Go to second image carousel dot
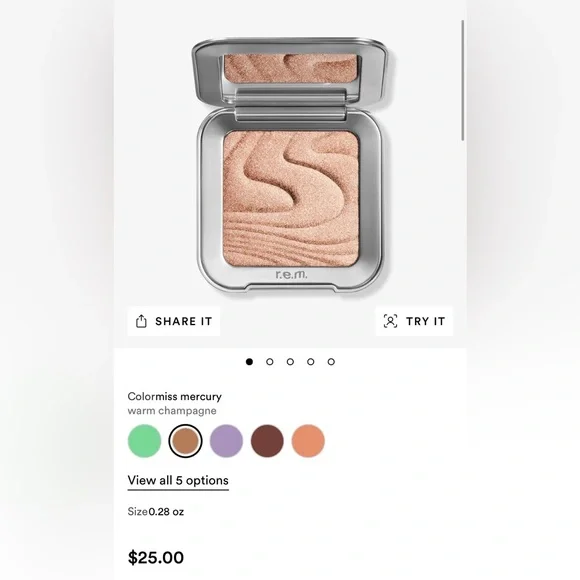The image size is (580, 580). [x=270, y=362]
